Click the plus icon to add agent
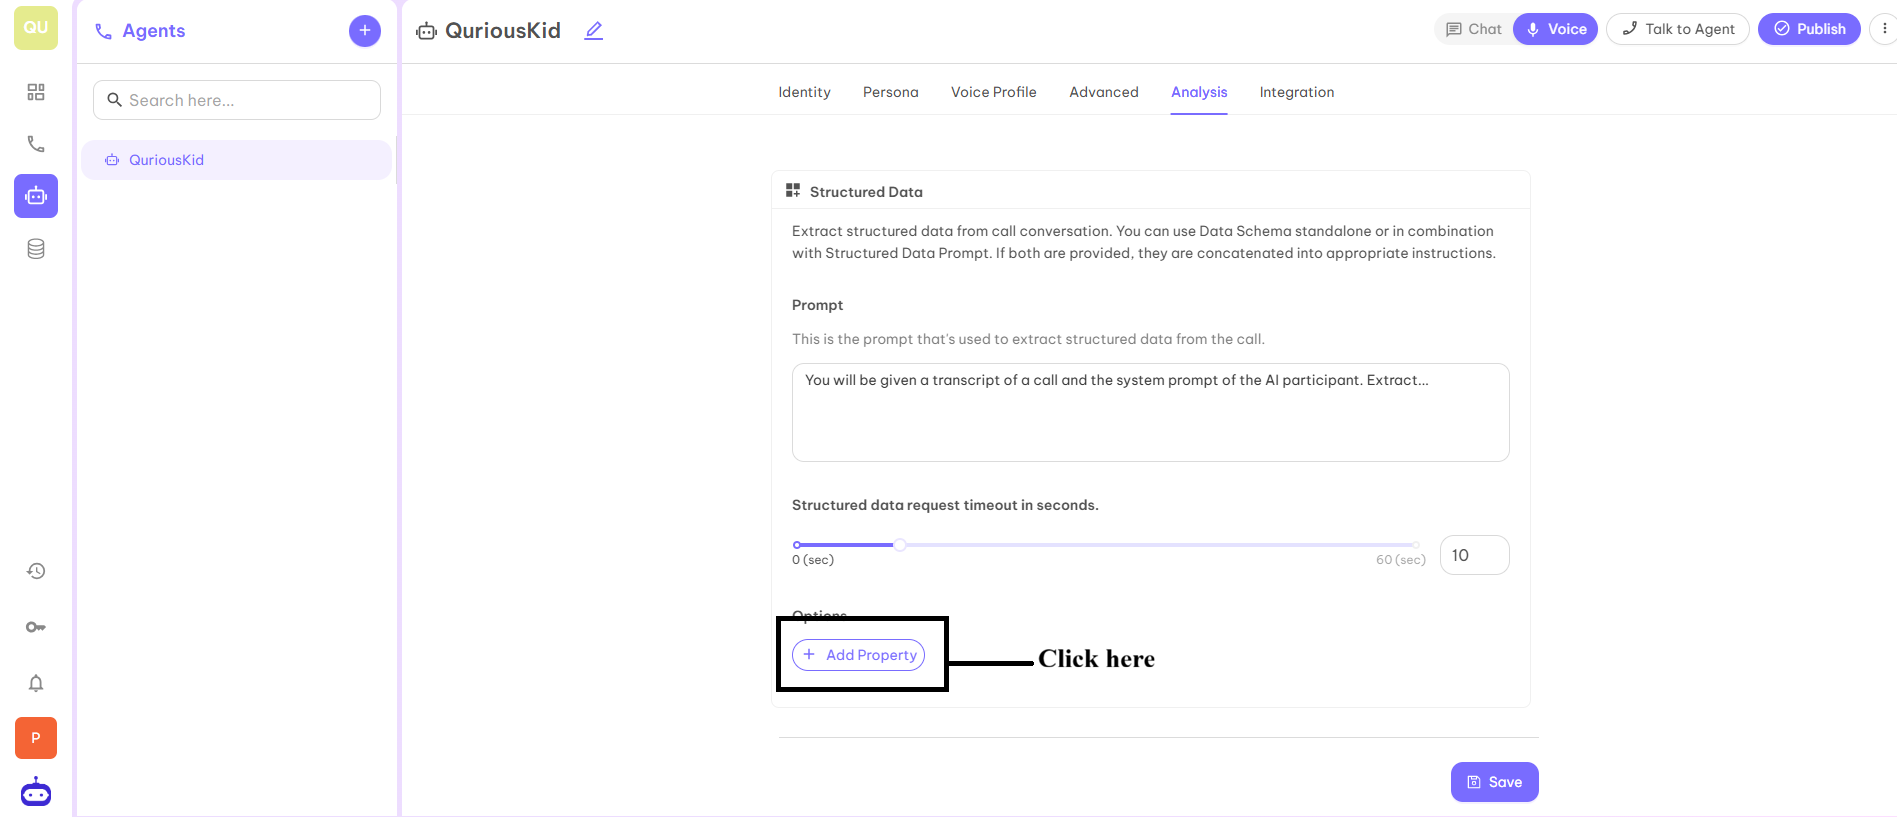Image resolution: width=1897 pixels, height=817 pixels. coord(365,31)
